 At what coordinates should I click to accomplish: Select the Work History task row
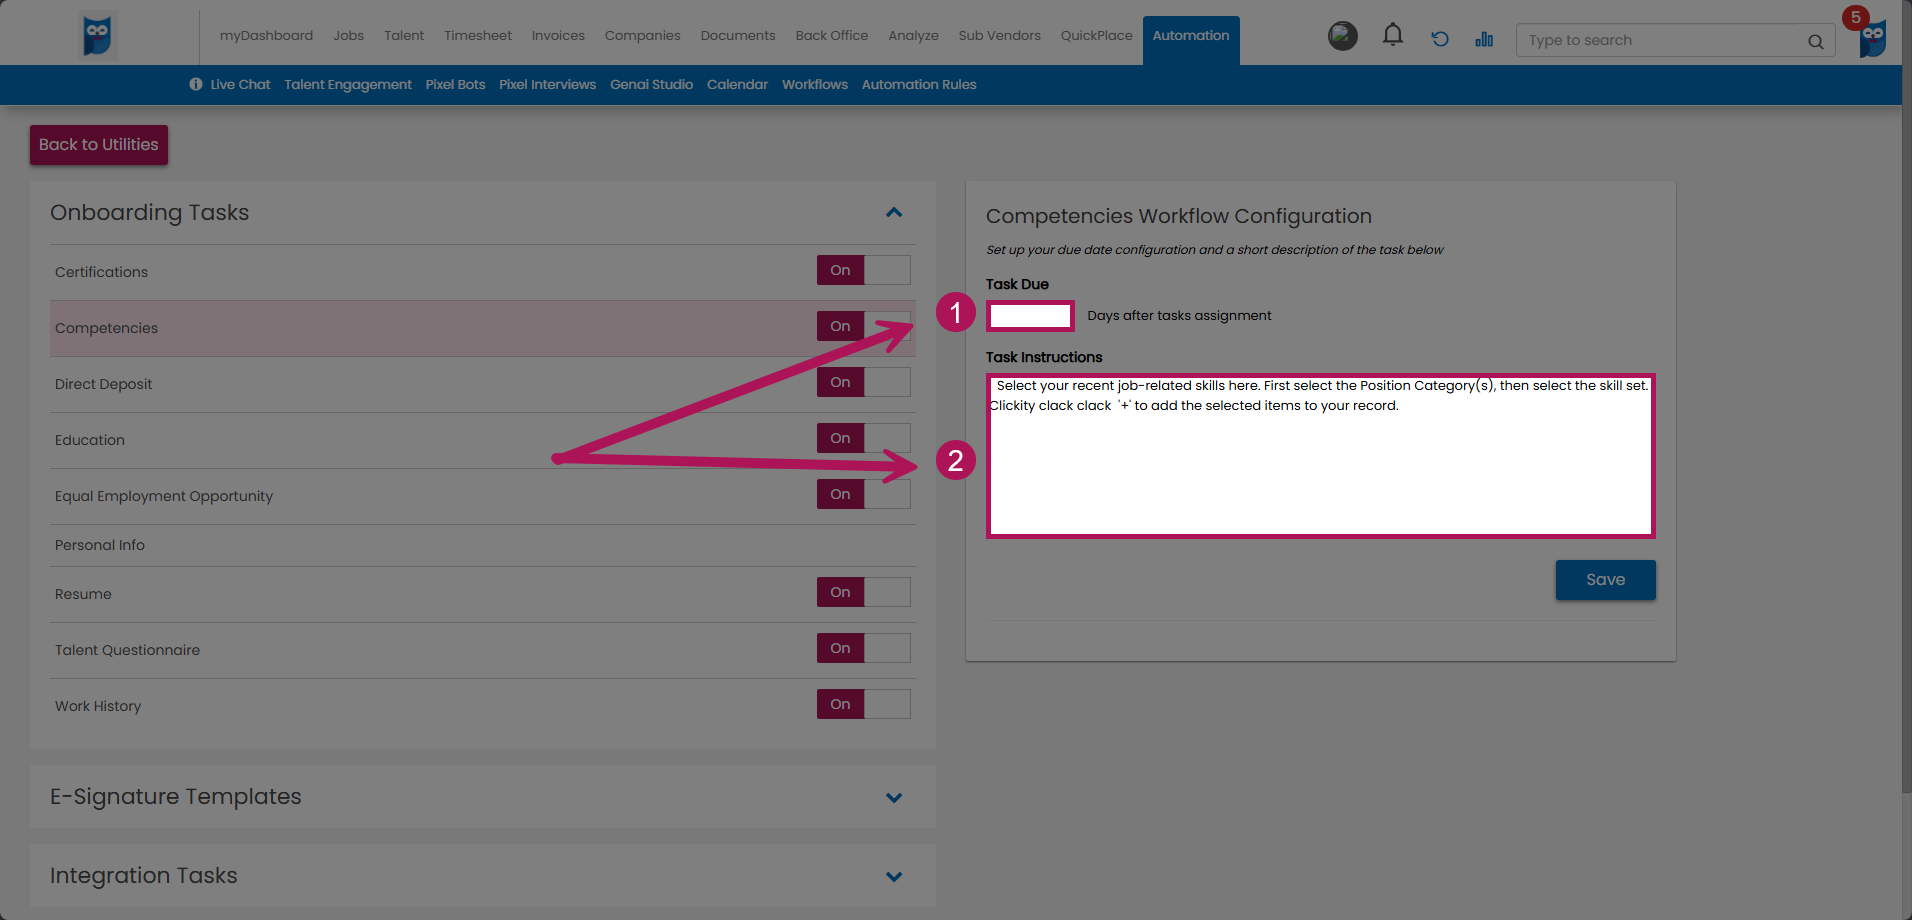482,706
